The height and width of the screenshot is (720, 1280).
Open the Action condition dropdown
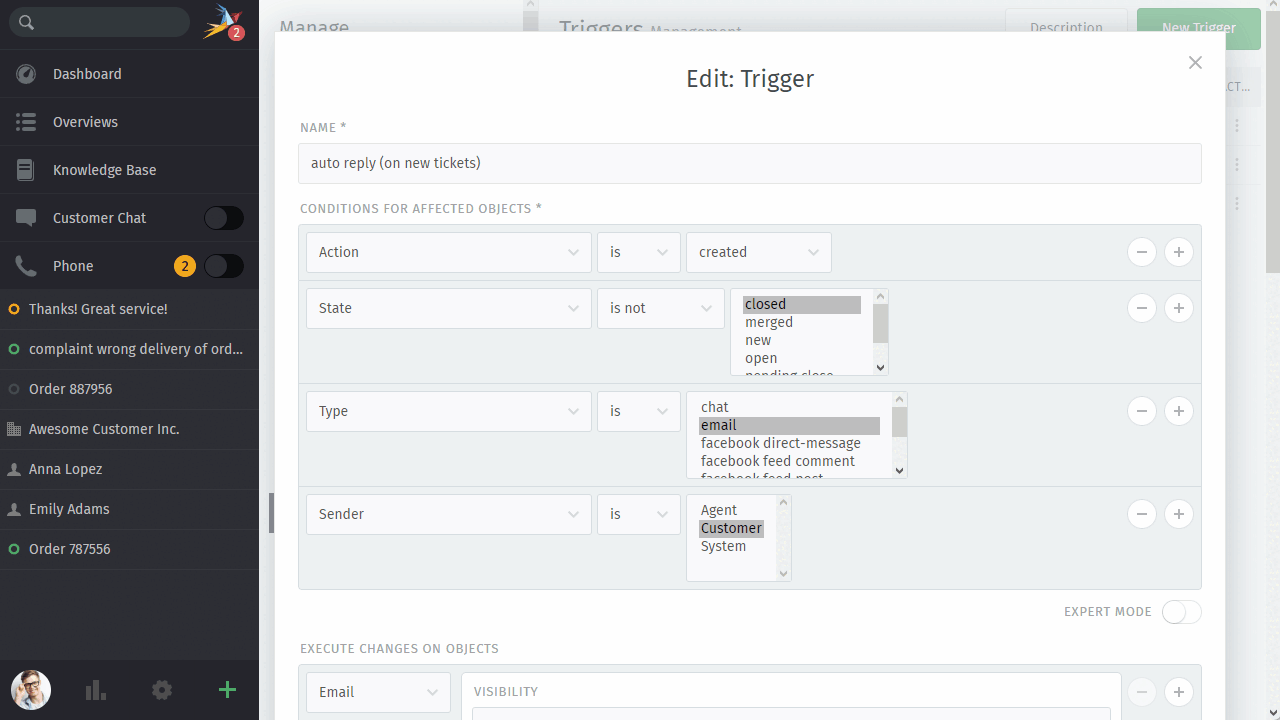click(x=448, y=252)
